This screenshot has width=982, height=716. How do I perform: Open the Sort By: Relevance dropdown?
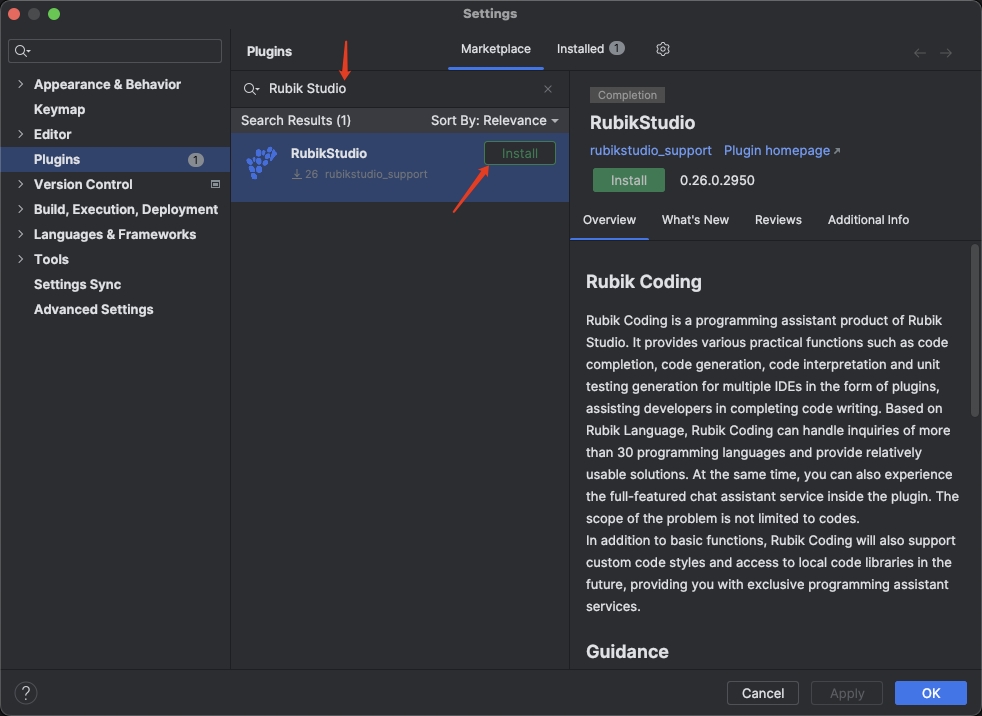pyautogui.click(x=494, y=120)
